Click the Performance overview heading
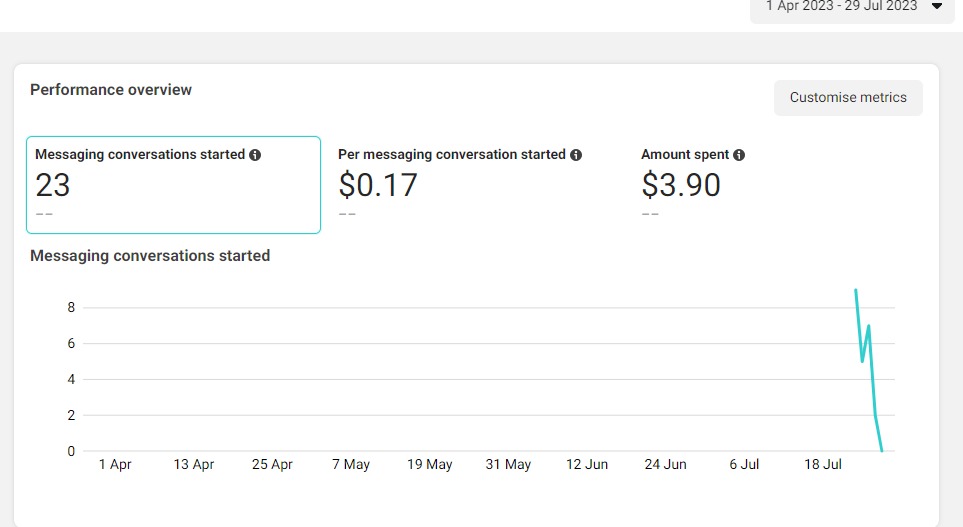The height and width of the screenshot is (527, 963). (x=111, y=90)
